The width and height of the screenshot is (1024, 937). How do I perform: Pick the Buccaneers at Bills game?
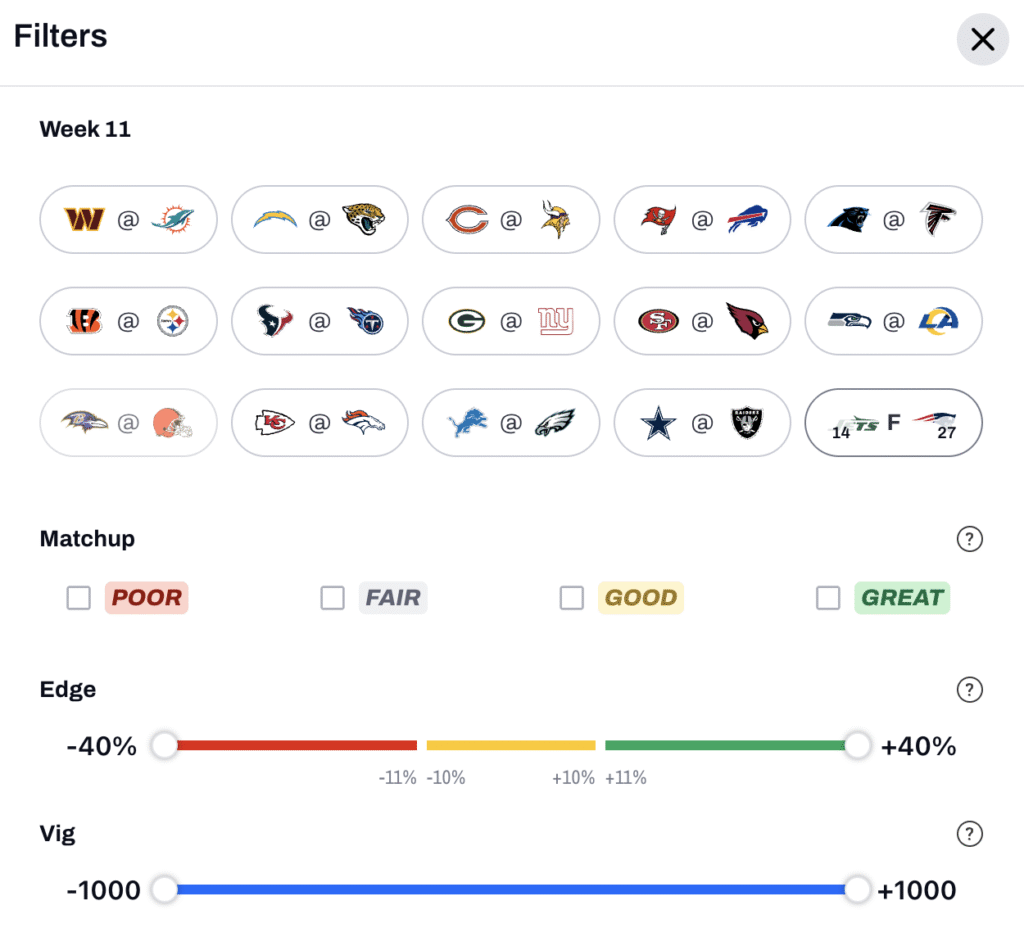click(x=702, y=219)
